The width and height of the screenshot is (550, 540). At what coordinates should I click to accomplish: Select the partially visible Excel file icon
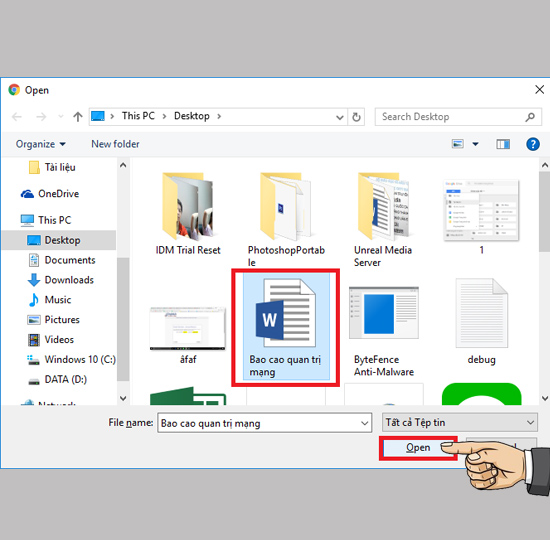click(x=188, y=396)
